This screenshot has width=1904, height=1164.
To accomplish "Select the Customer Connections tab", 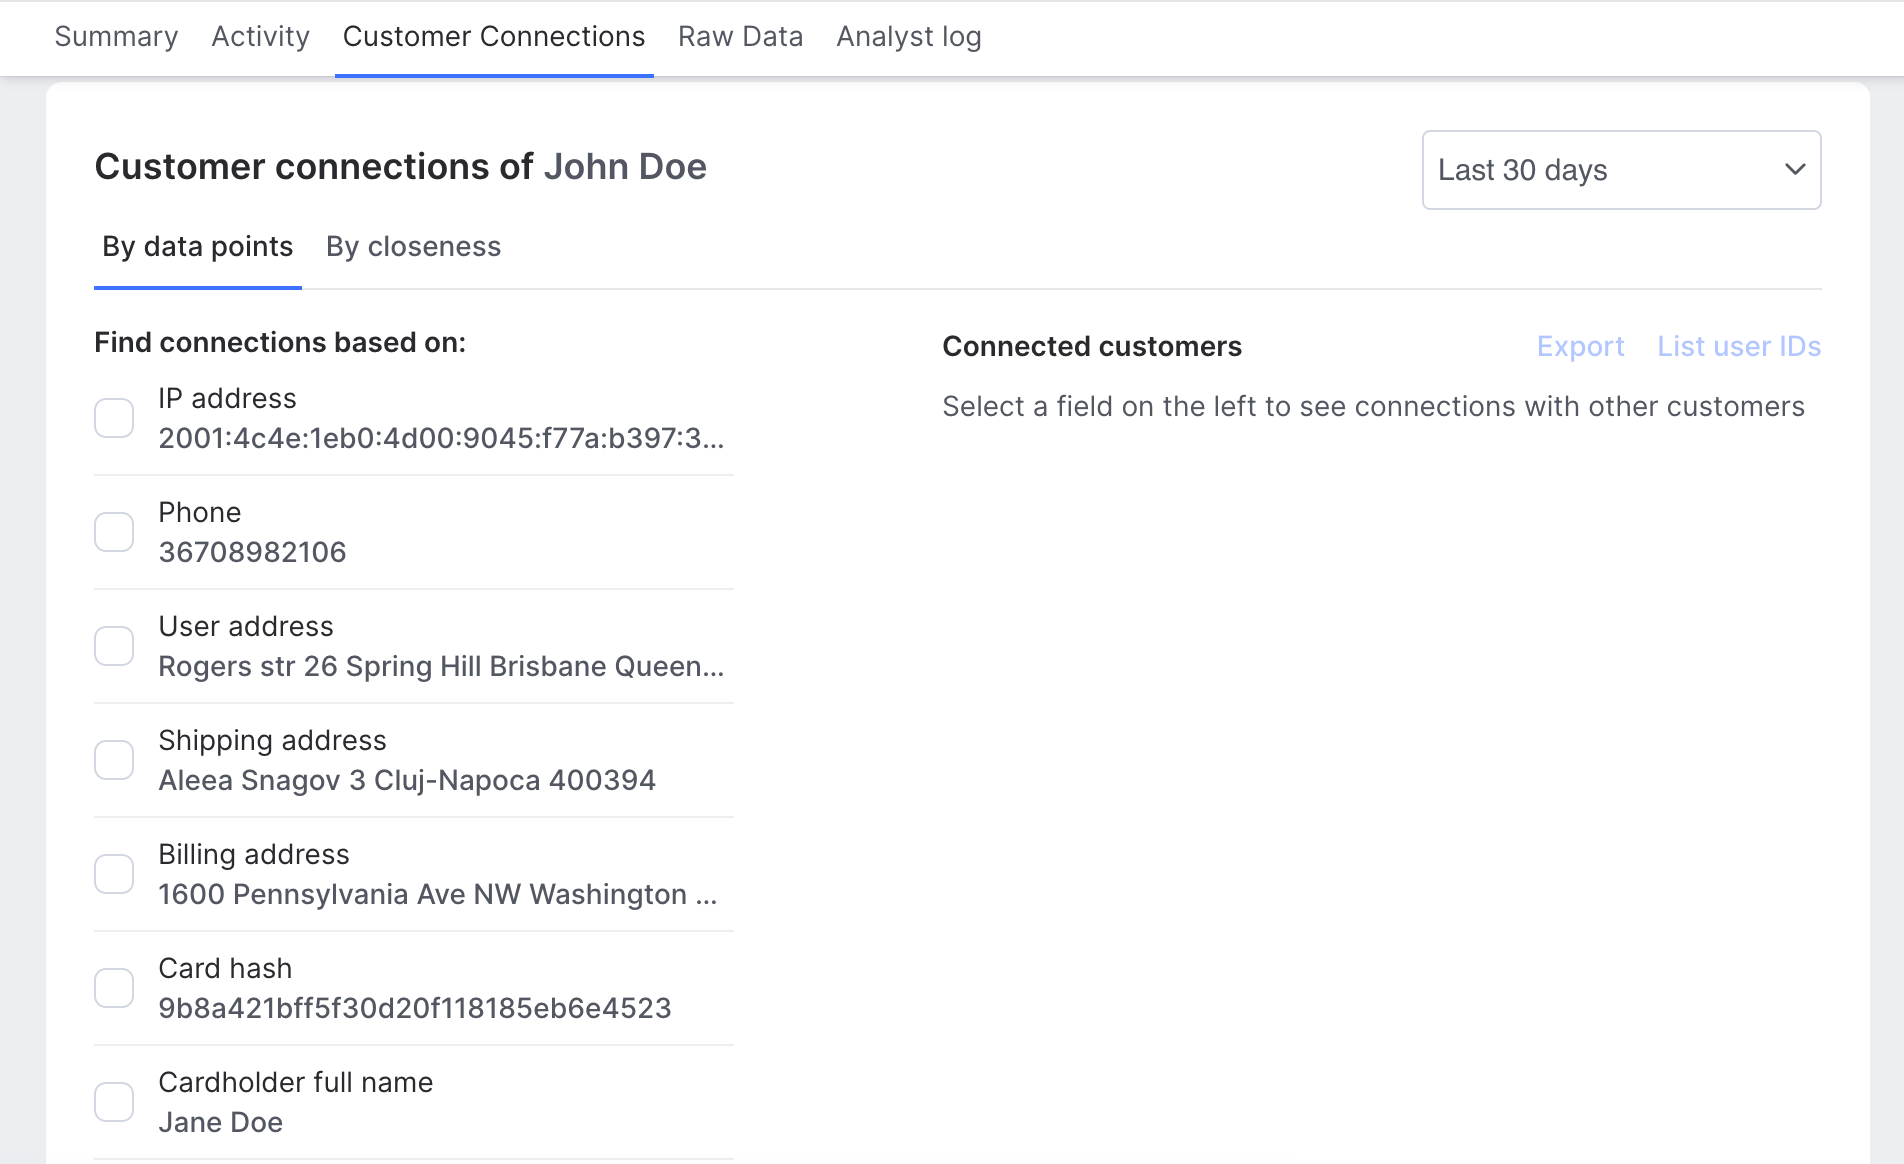I will click(x=494, y=36).
